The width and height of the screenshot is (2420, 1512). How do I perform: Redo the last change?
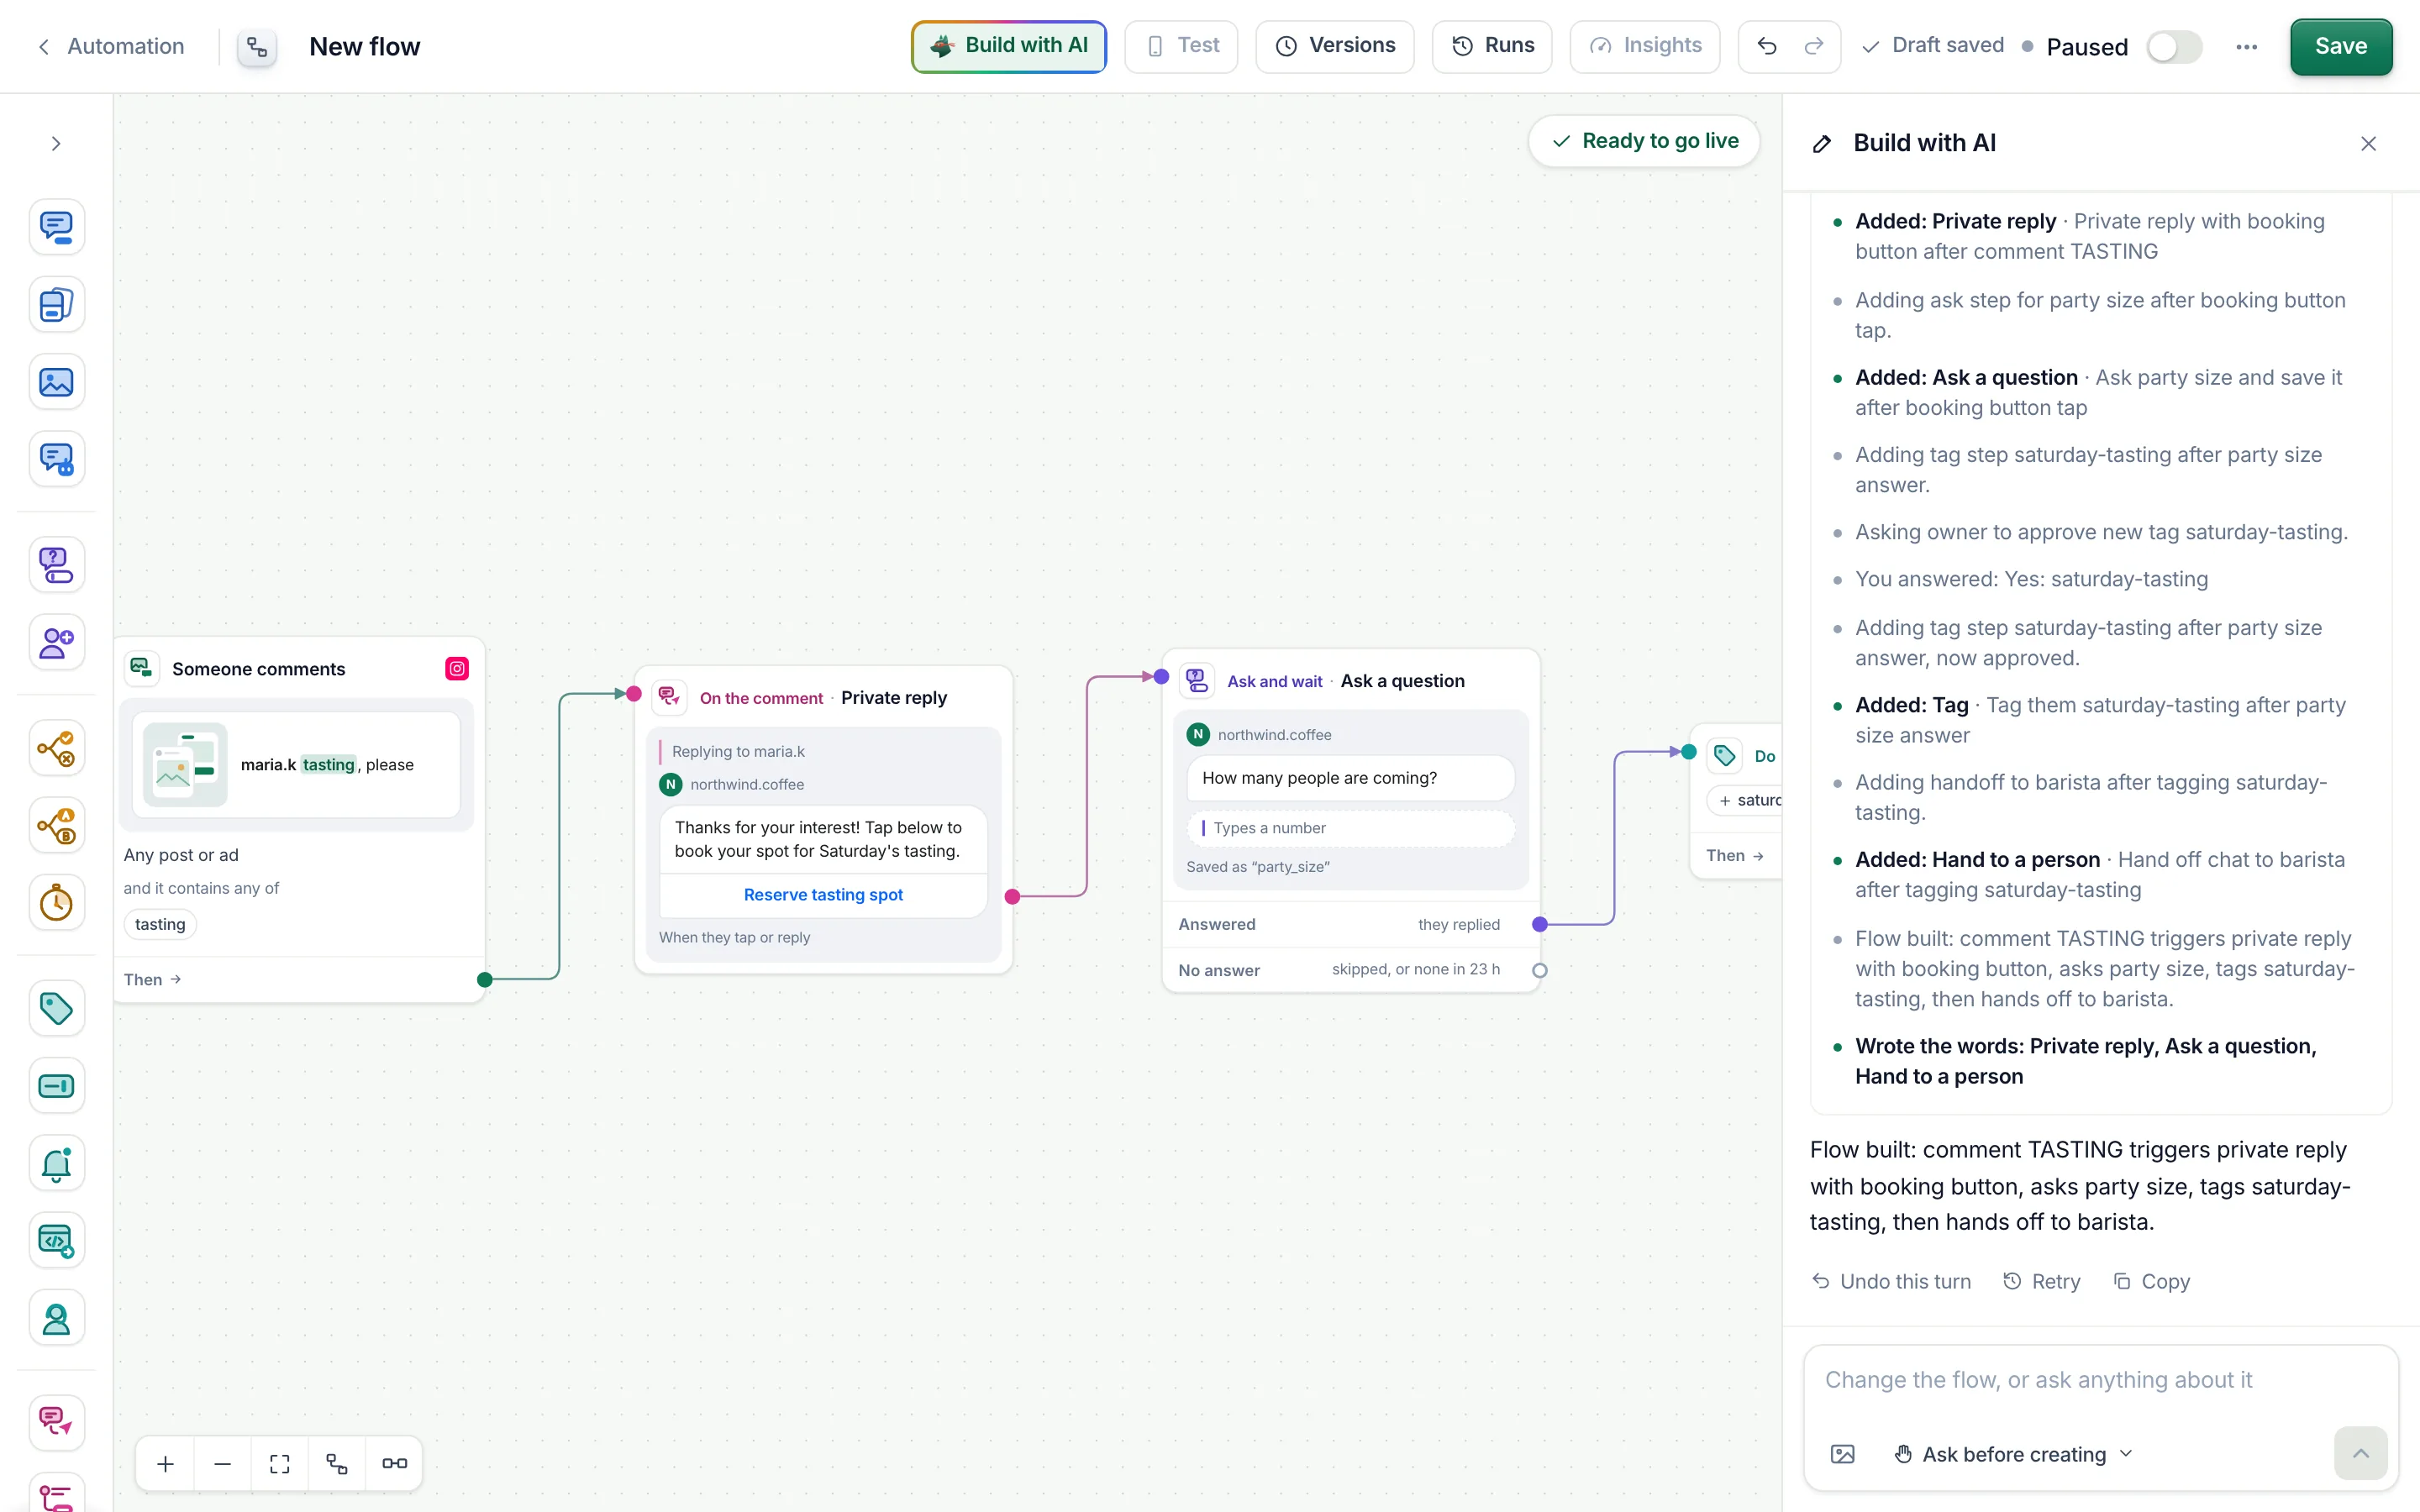coord(1814,46)
